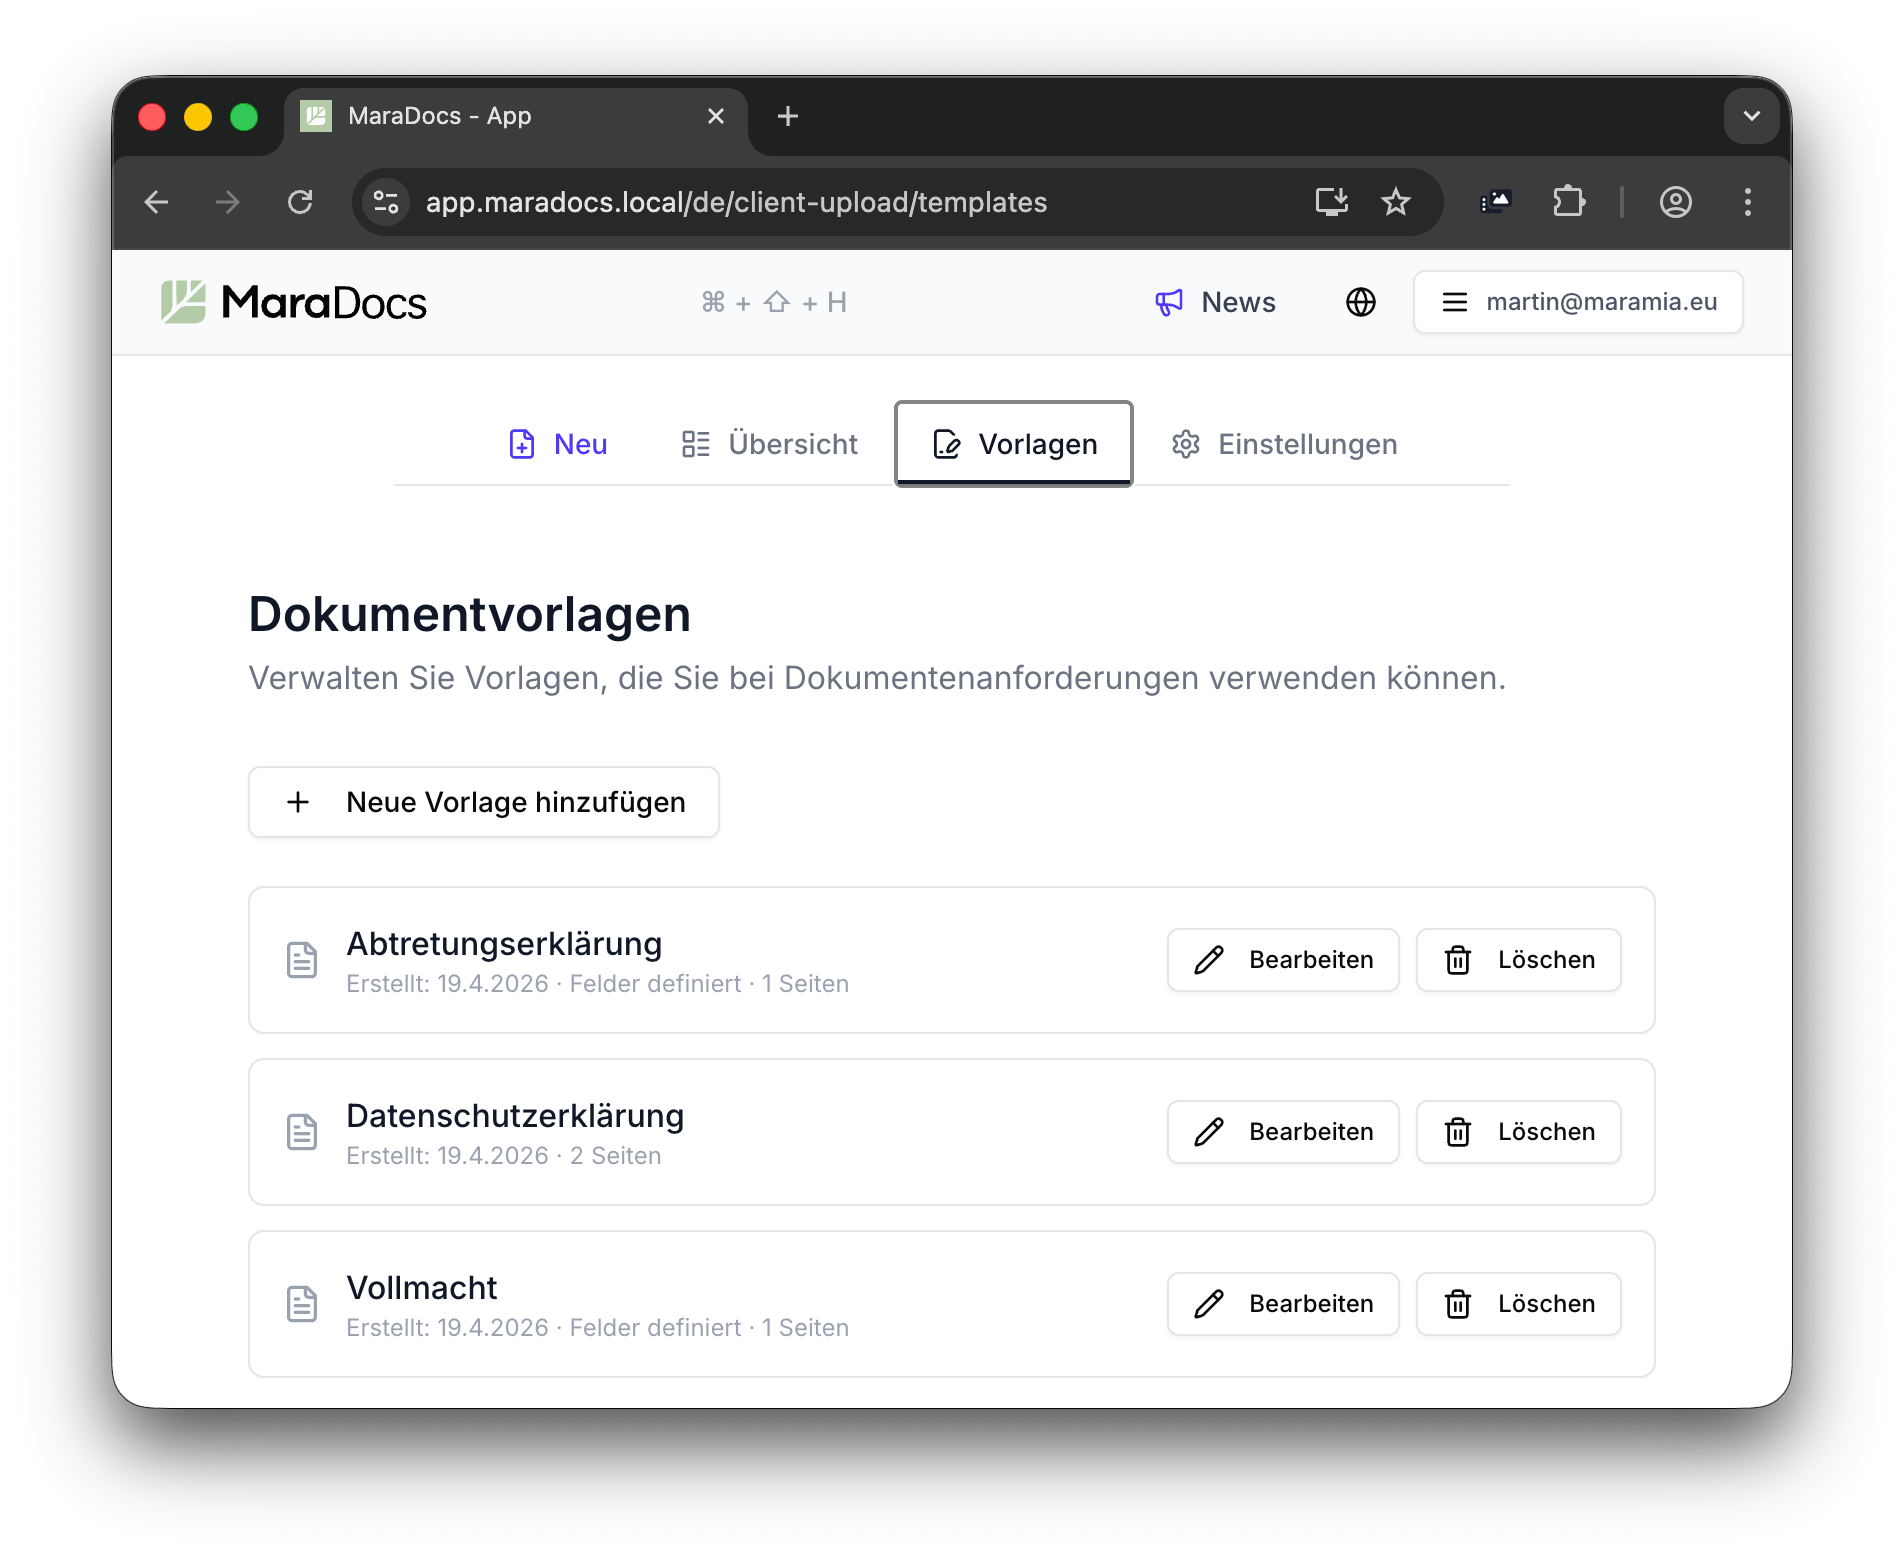Screen dimensions: 1904x1556
Task: Click the browser forward arrow
Action: coord(228,202)
